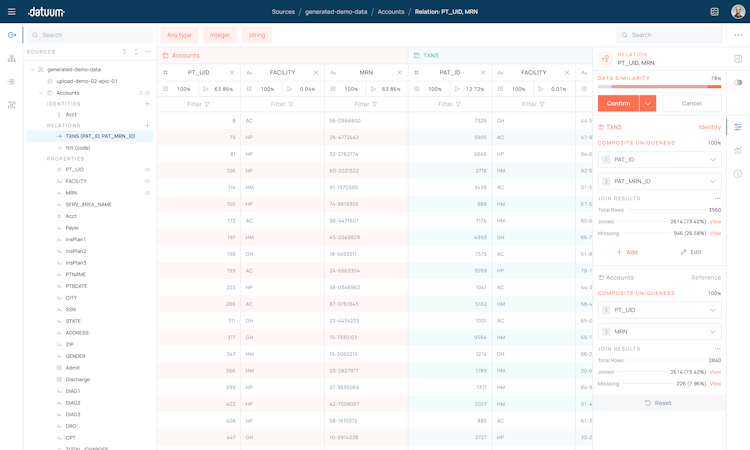The width and height of the screenshot is (750, 450).
Task: Open Accounts join results options ellipsis
Action: [x=717, y=349]
